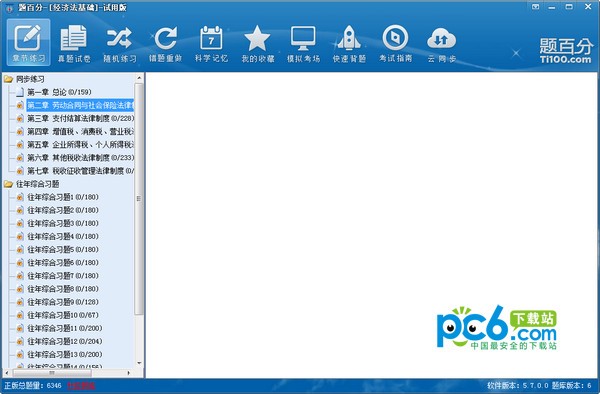Open 科学记忆 calendar icon

tap(211, 43)
